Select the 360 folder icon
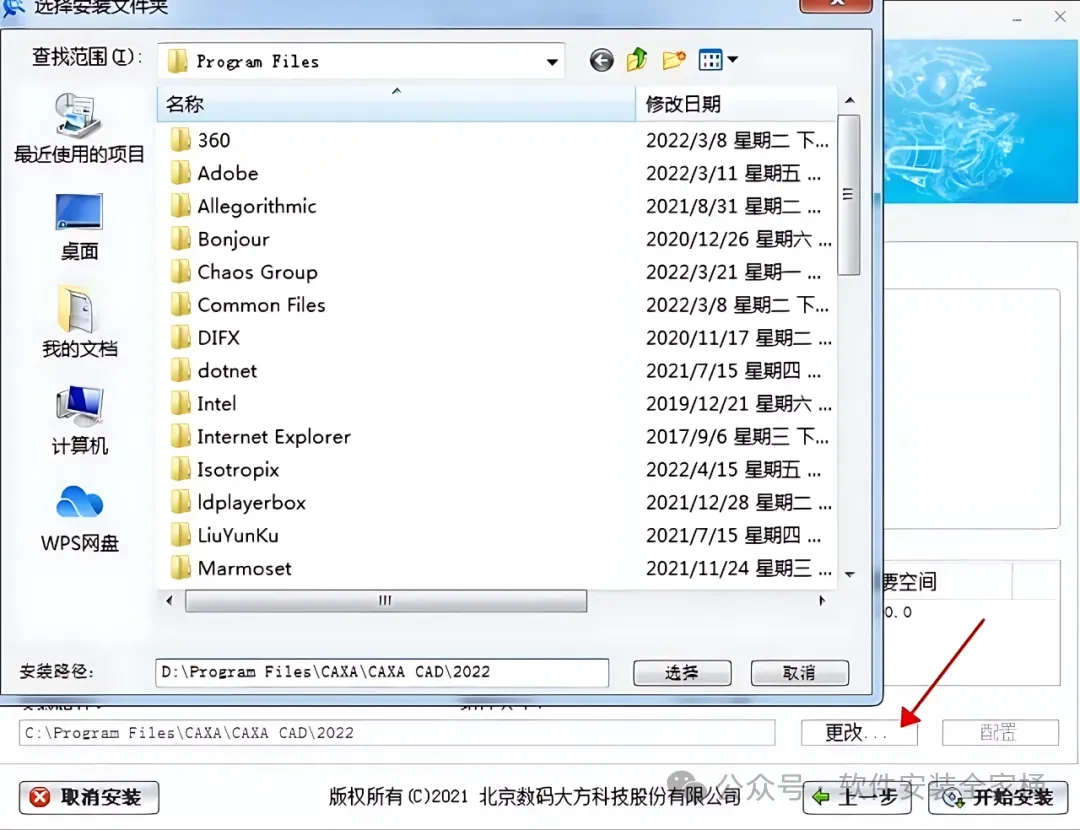Viewport: 1080px width, 830px height. coord(180,140)
